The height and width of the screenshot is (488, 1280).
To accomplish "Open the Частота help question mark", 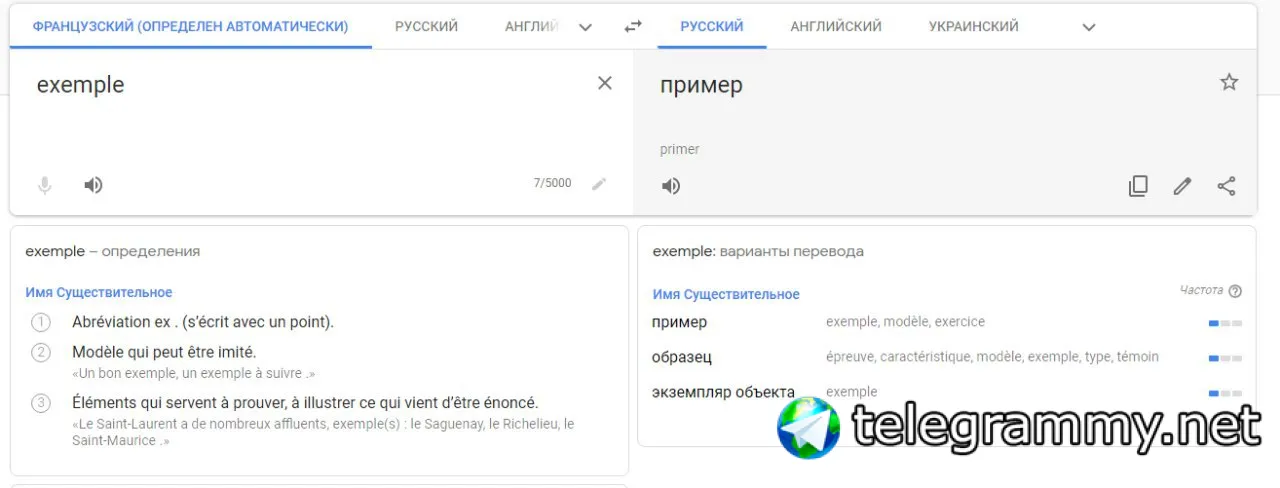I will click(1235, 291).
